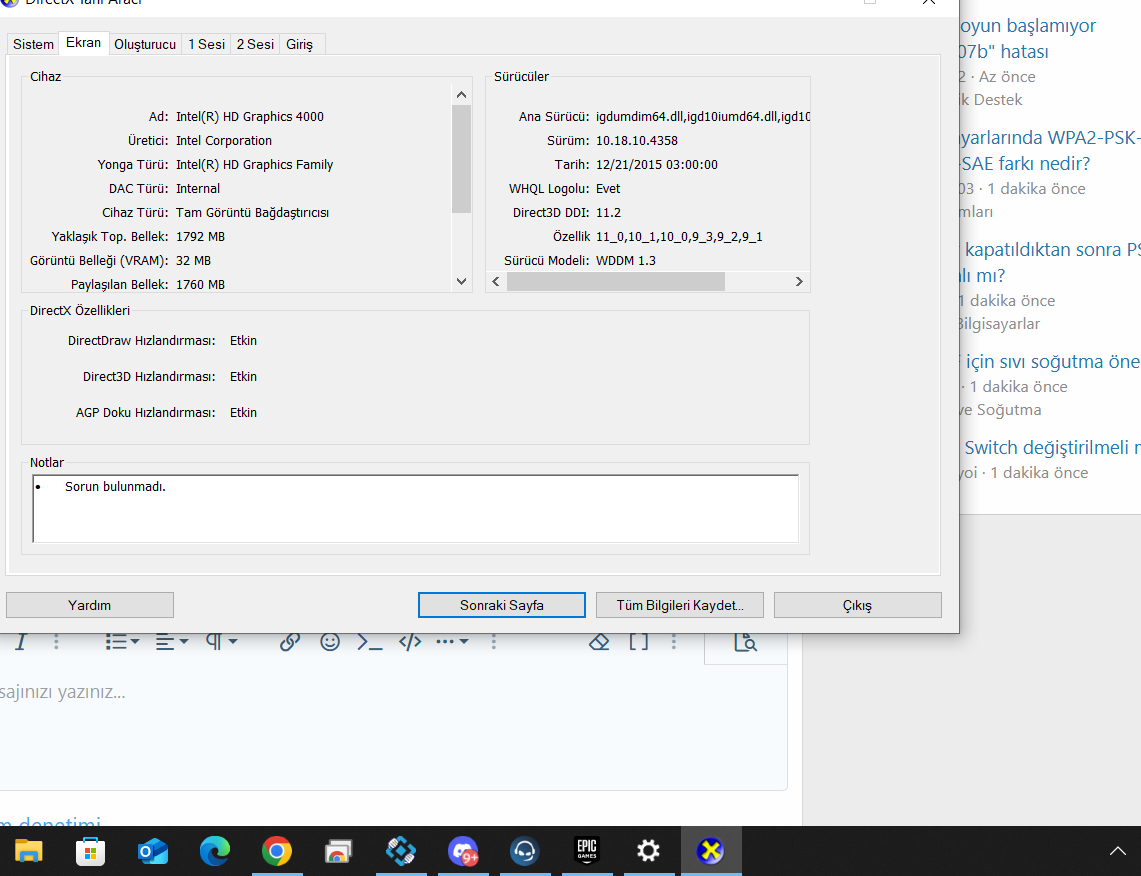1141x876 pixels.
Task: Click the 12/21/2015 03:00:00 date value
Action: 656,164
